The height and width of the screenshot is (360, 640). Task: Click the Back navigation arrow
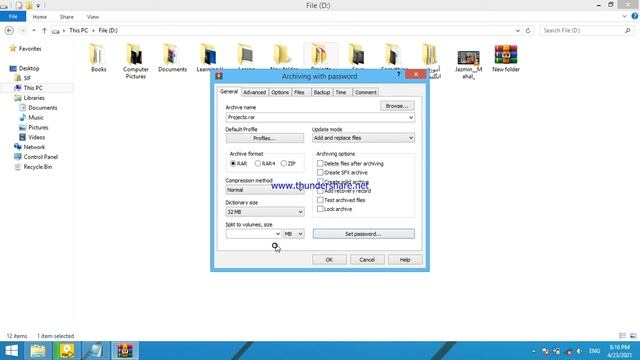[9, 31]
